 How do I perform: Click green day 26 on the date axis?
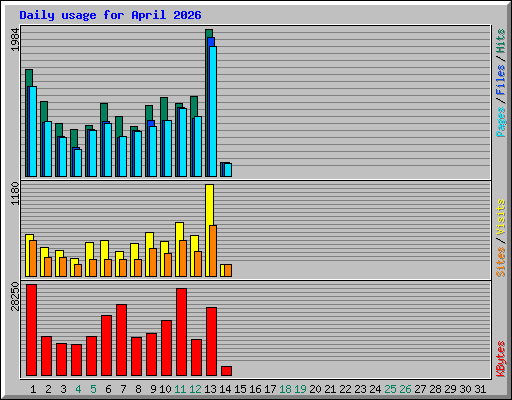405,389
